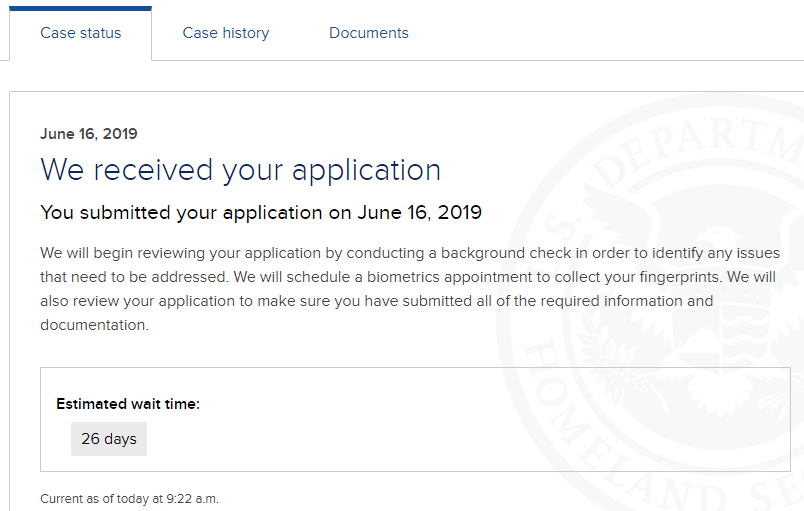Click the 26 days wait time badge
This screenshot has width=804, height=511.
click(x=109, y=439)
